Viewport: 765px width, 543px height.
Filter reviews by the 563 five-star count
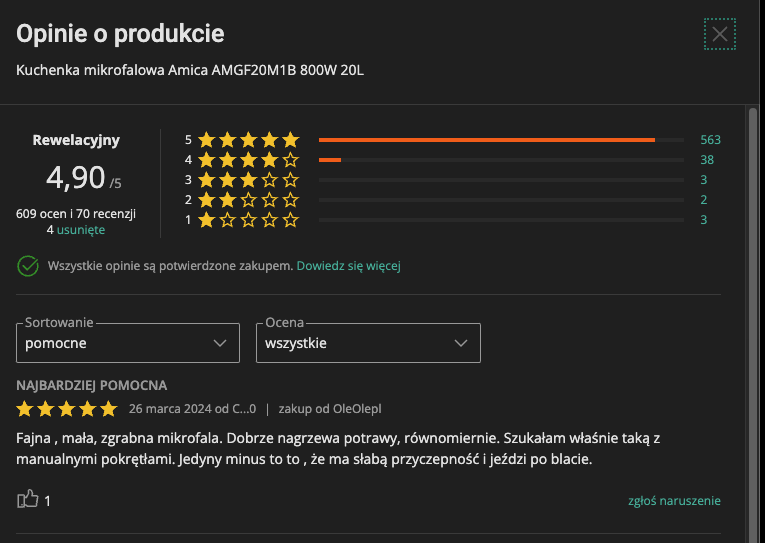pyautogui.click(x=710, y=140)
